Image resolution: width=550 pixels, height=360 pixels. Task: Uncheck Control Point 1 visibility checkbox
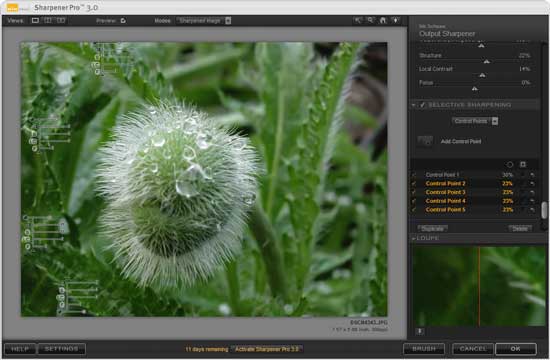coord(414,175)
